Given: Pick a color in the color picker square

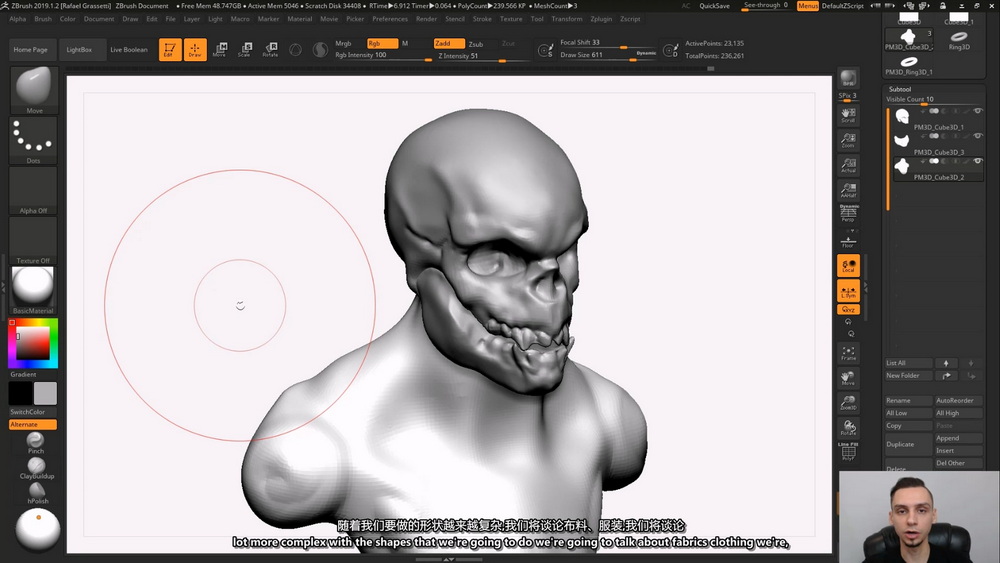Looking at the screenshot, I should pos(33,343).
